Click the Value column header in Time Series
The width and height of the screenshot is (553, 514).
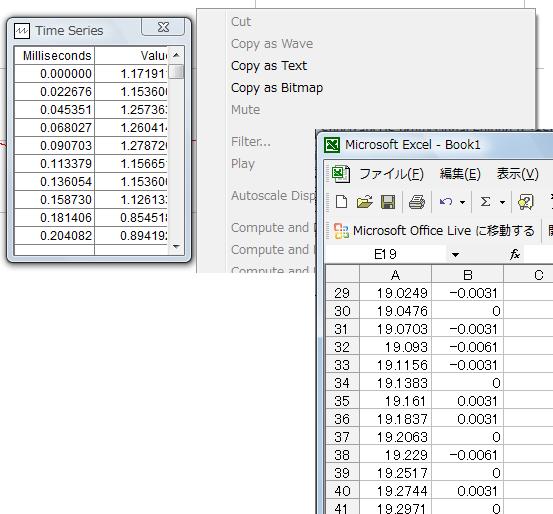(131, 56)
